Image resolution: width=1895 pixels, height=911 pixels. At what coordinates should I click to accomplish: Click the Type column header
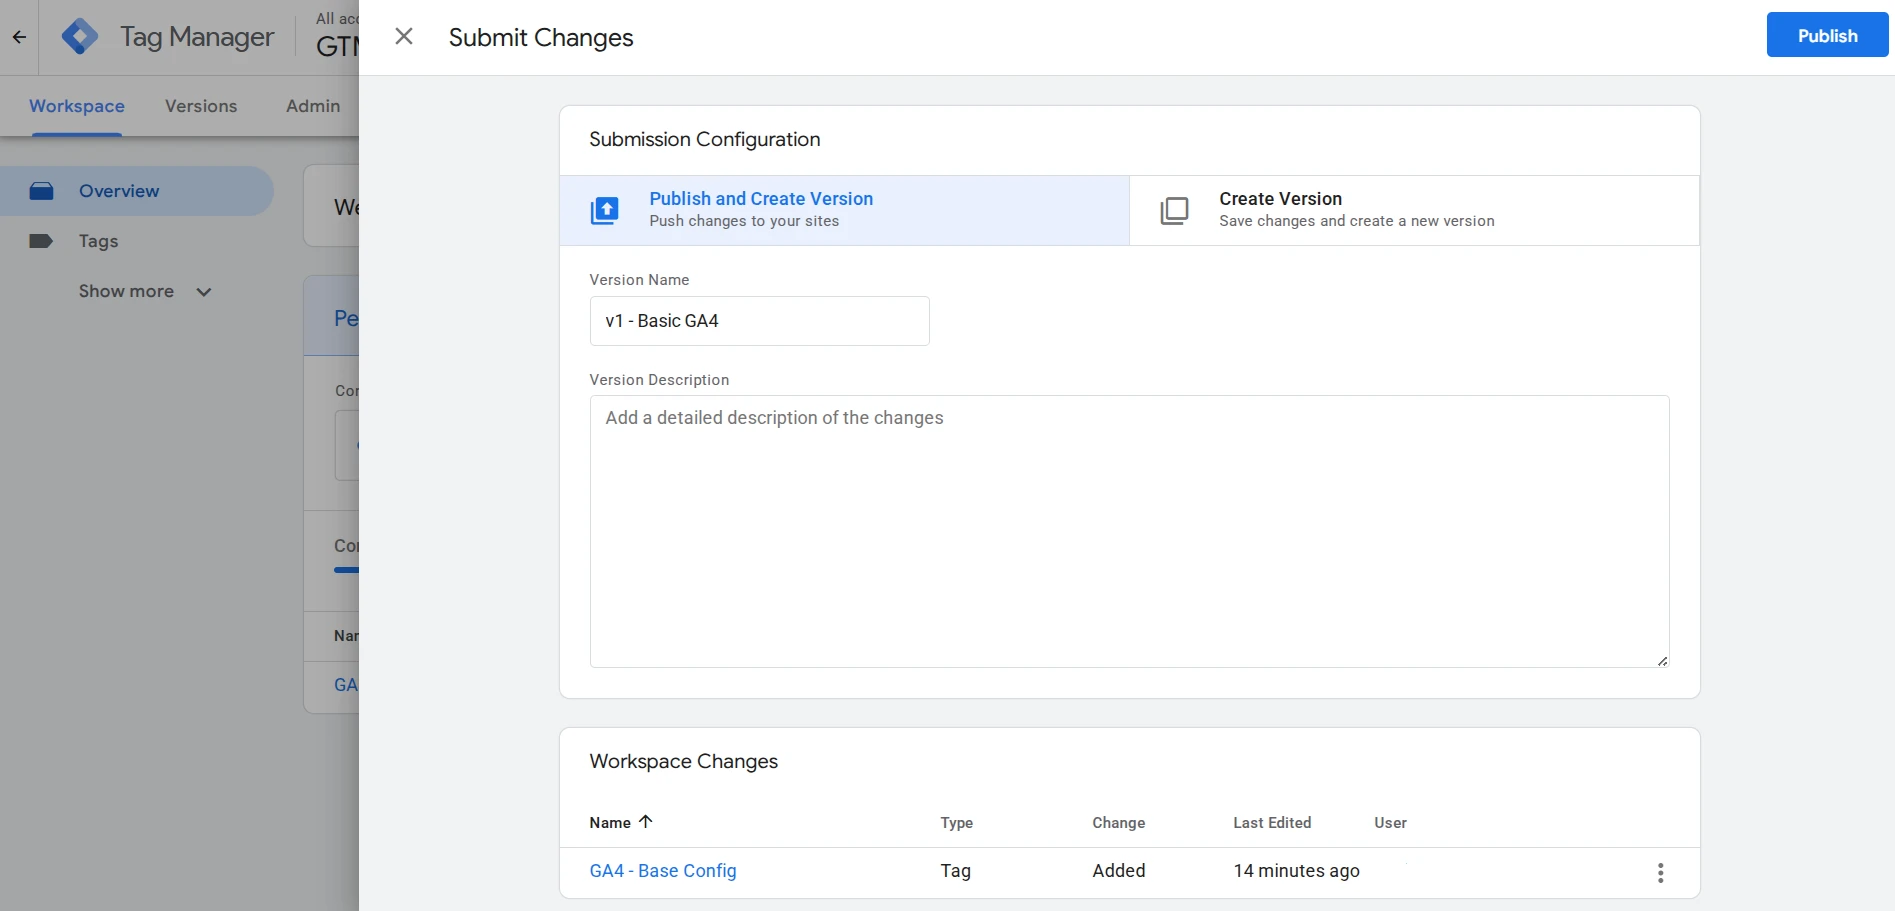pyautogui.click(x=956, y=823)
